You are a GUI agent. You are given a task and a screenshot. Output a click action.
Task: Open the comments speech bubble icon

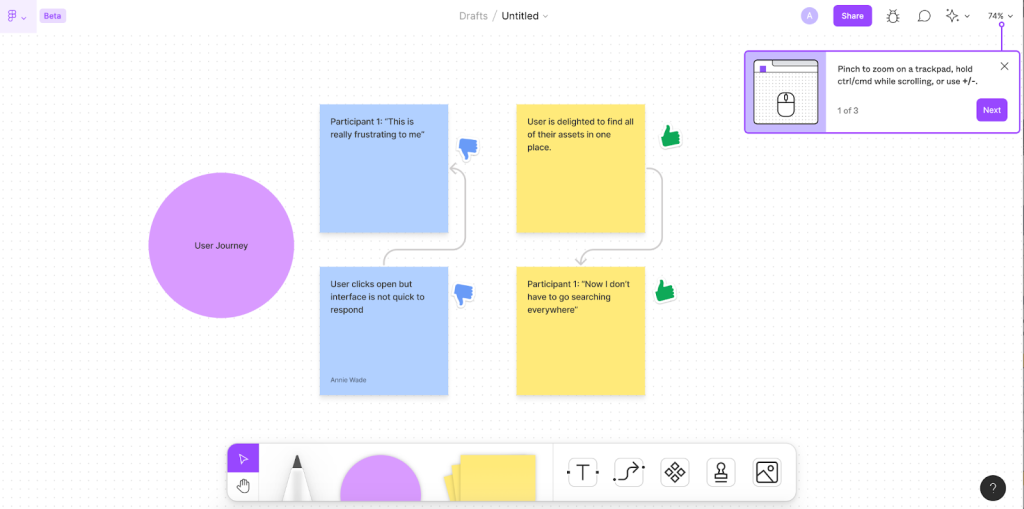[x=923, y=16]
